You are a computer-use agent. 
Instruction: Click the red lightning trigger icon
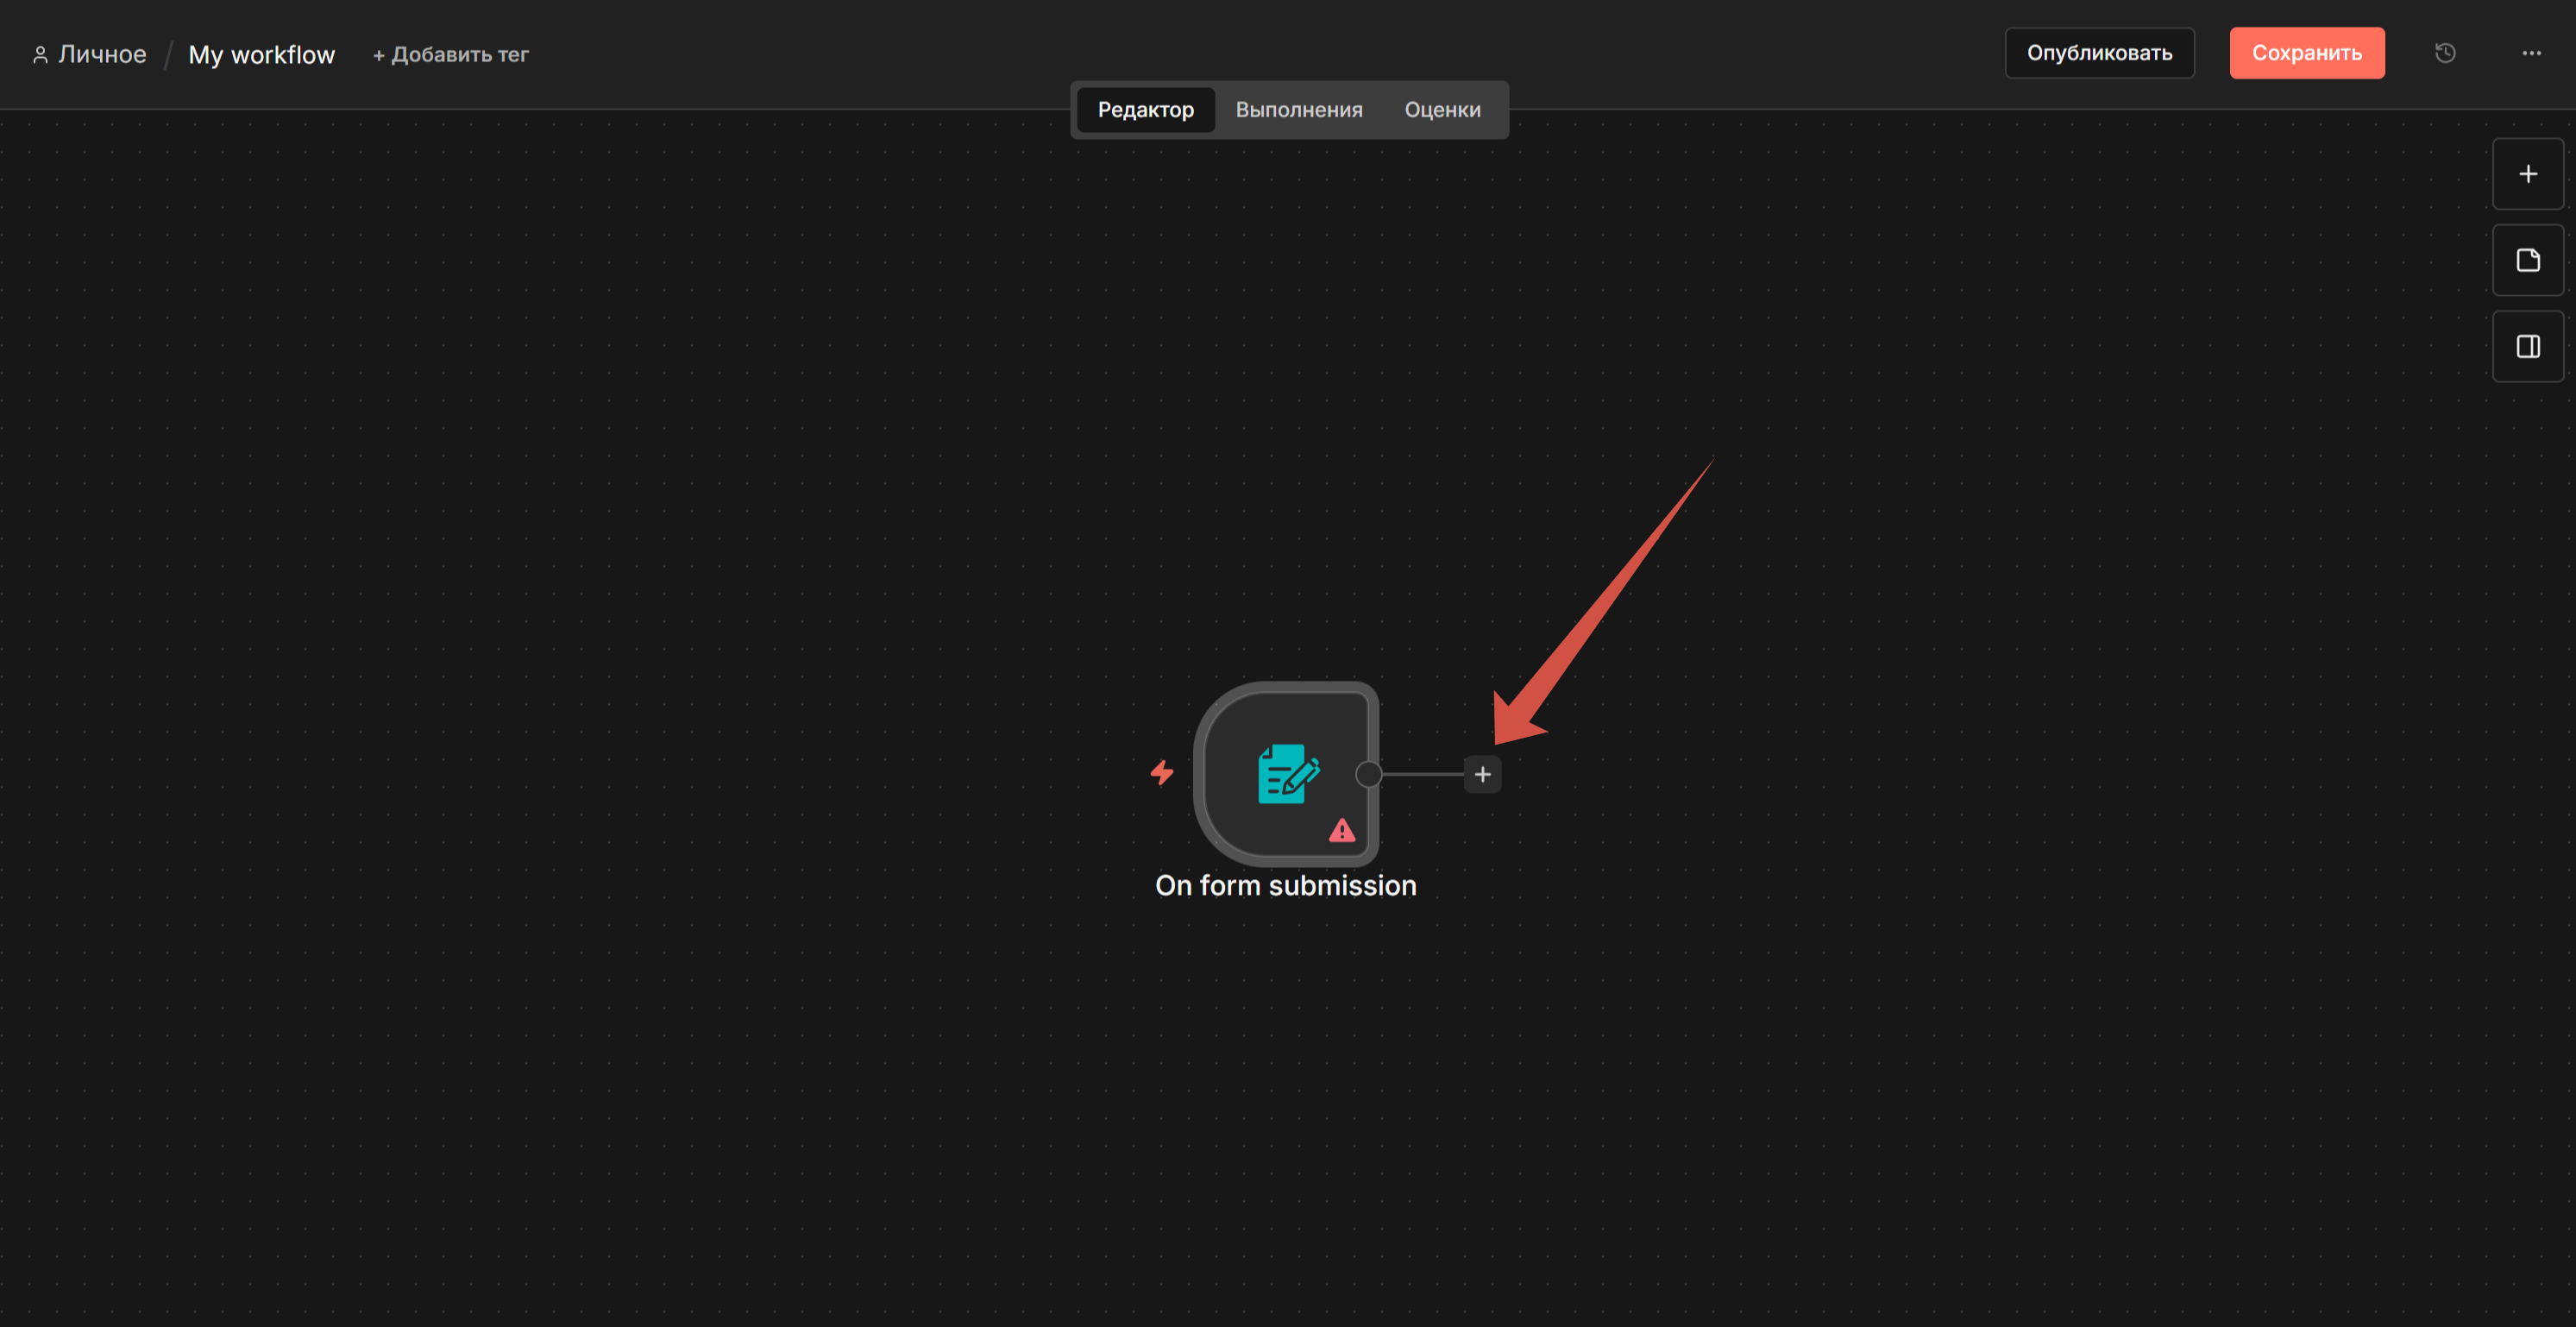click(1161, 773)
